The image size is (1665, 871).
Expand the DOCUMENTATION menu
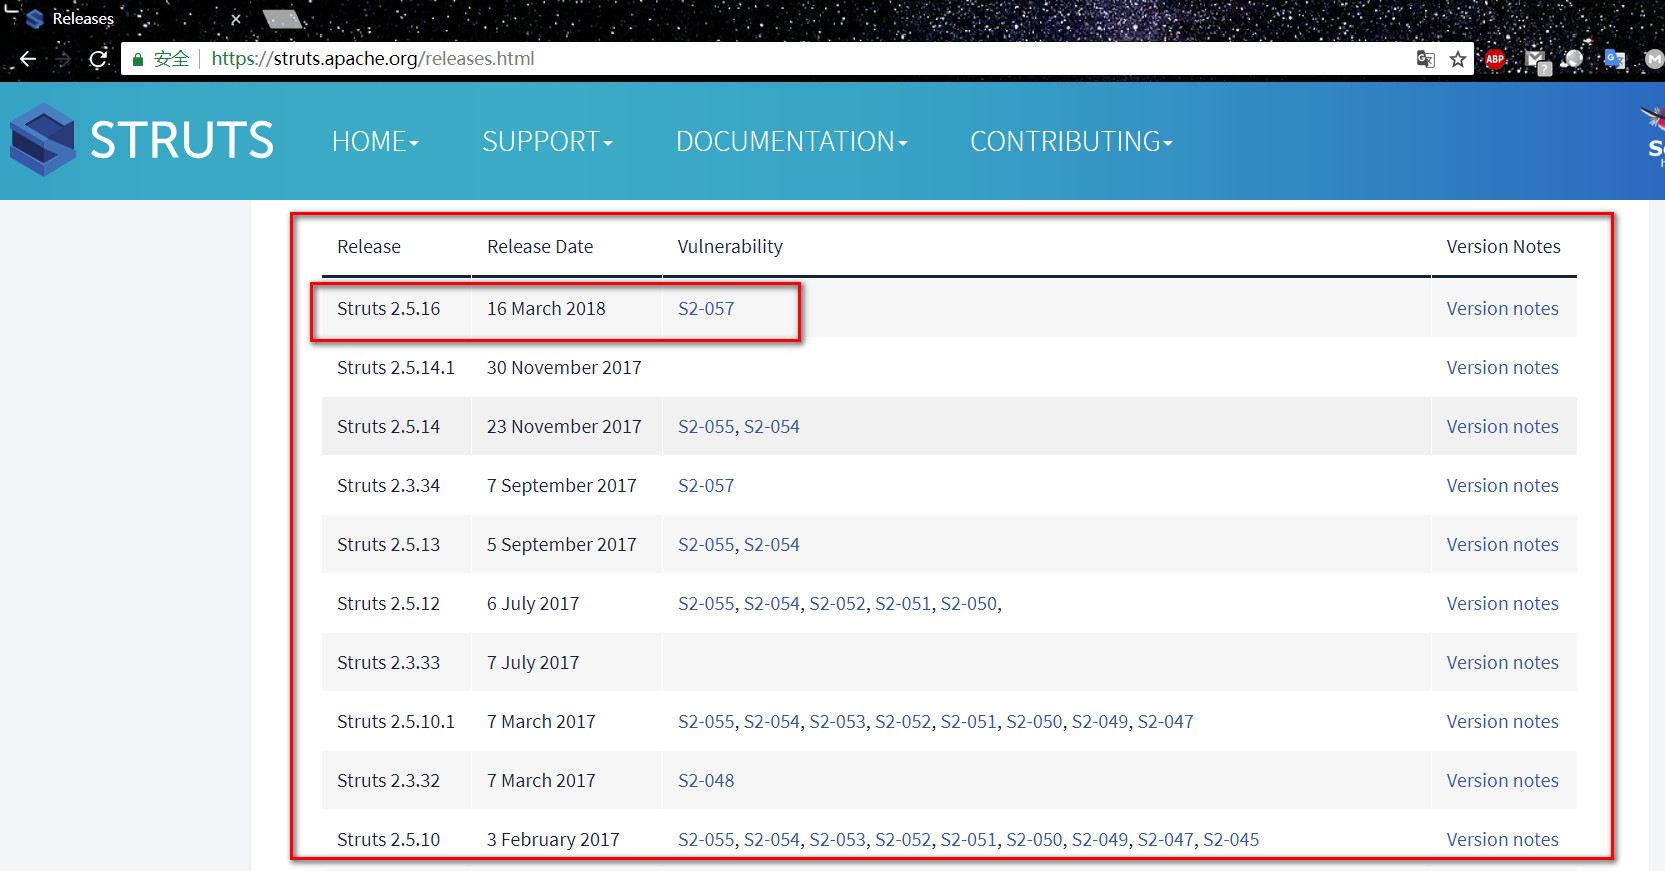point(791,142)
